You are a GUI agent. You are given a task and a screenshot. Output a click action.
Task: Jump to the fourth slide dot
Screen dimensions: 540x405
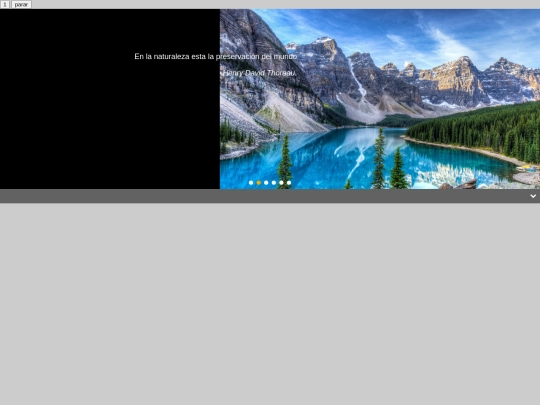pyautogui.click(x=274, y=183)
